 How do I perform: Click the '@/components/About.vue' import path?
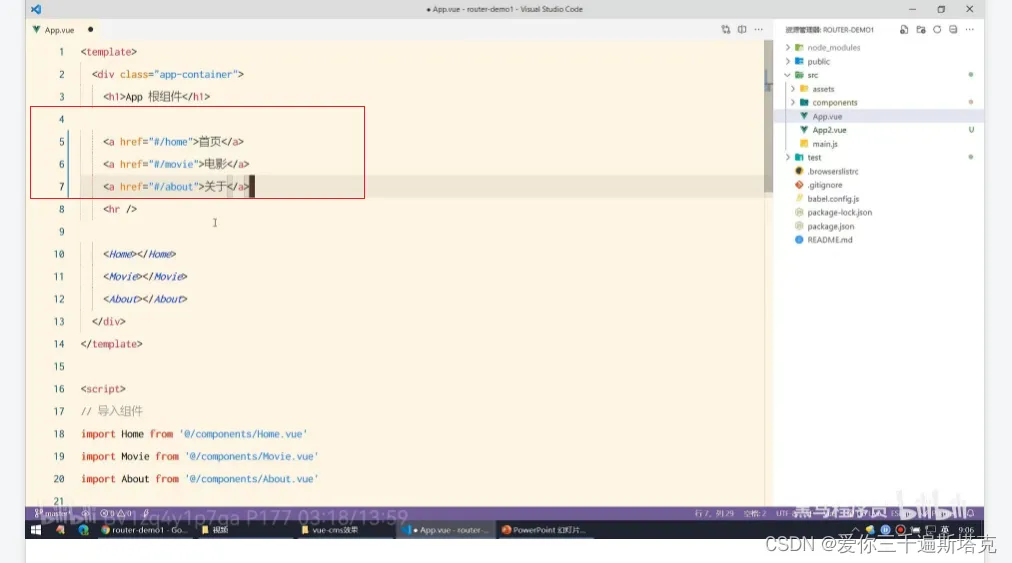tap(252, 479)
